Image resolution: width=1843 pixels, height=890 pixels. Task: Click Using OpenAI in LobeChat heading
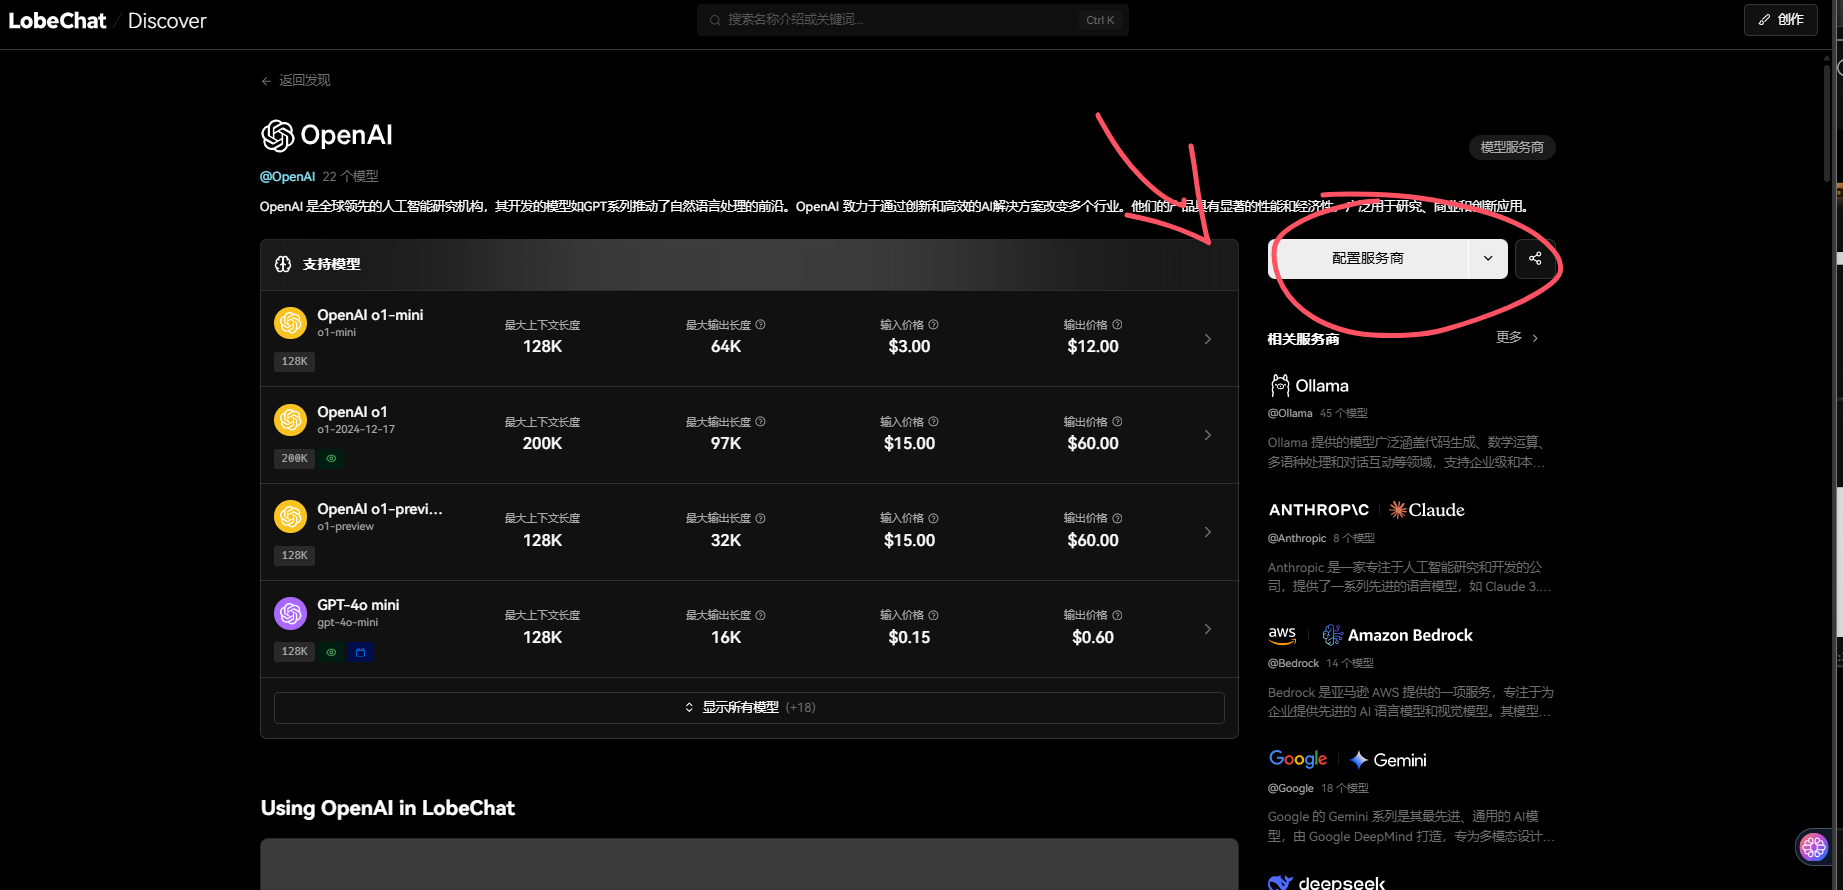(x=388, y=808)
